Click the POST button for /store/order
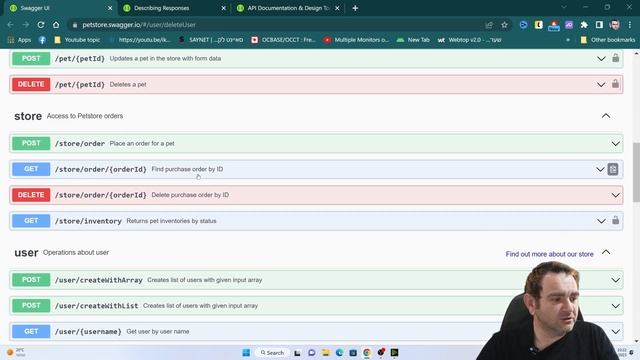Screen dimensions: 640x360 pyautogui.click(x=31, y=143)
